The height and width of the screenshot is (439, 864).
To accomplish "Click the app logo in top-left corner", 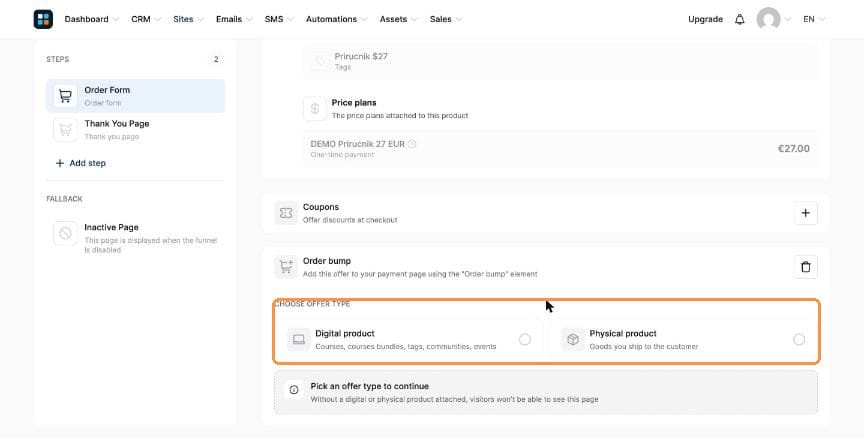I will click(x=43, y=19).
